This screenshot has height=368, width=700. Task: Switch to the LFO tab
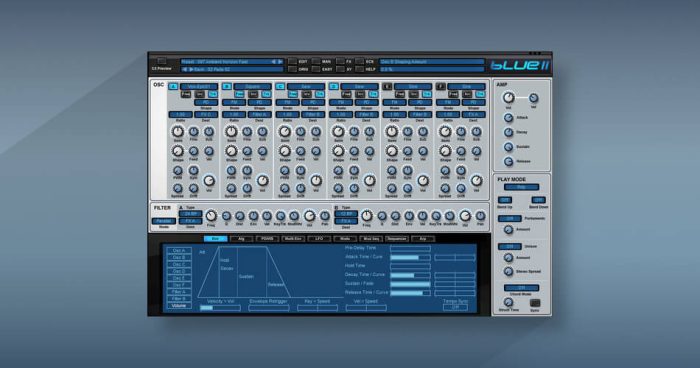click(x=319, y=239)
